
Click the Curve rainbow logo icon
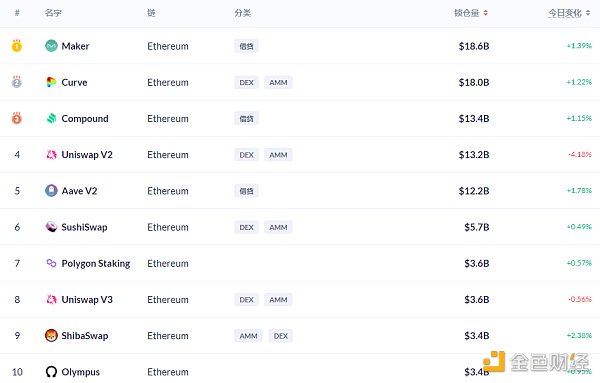pyautogui.click(x=51, y=82)
